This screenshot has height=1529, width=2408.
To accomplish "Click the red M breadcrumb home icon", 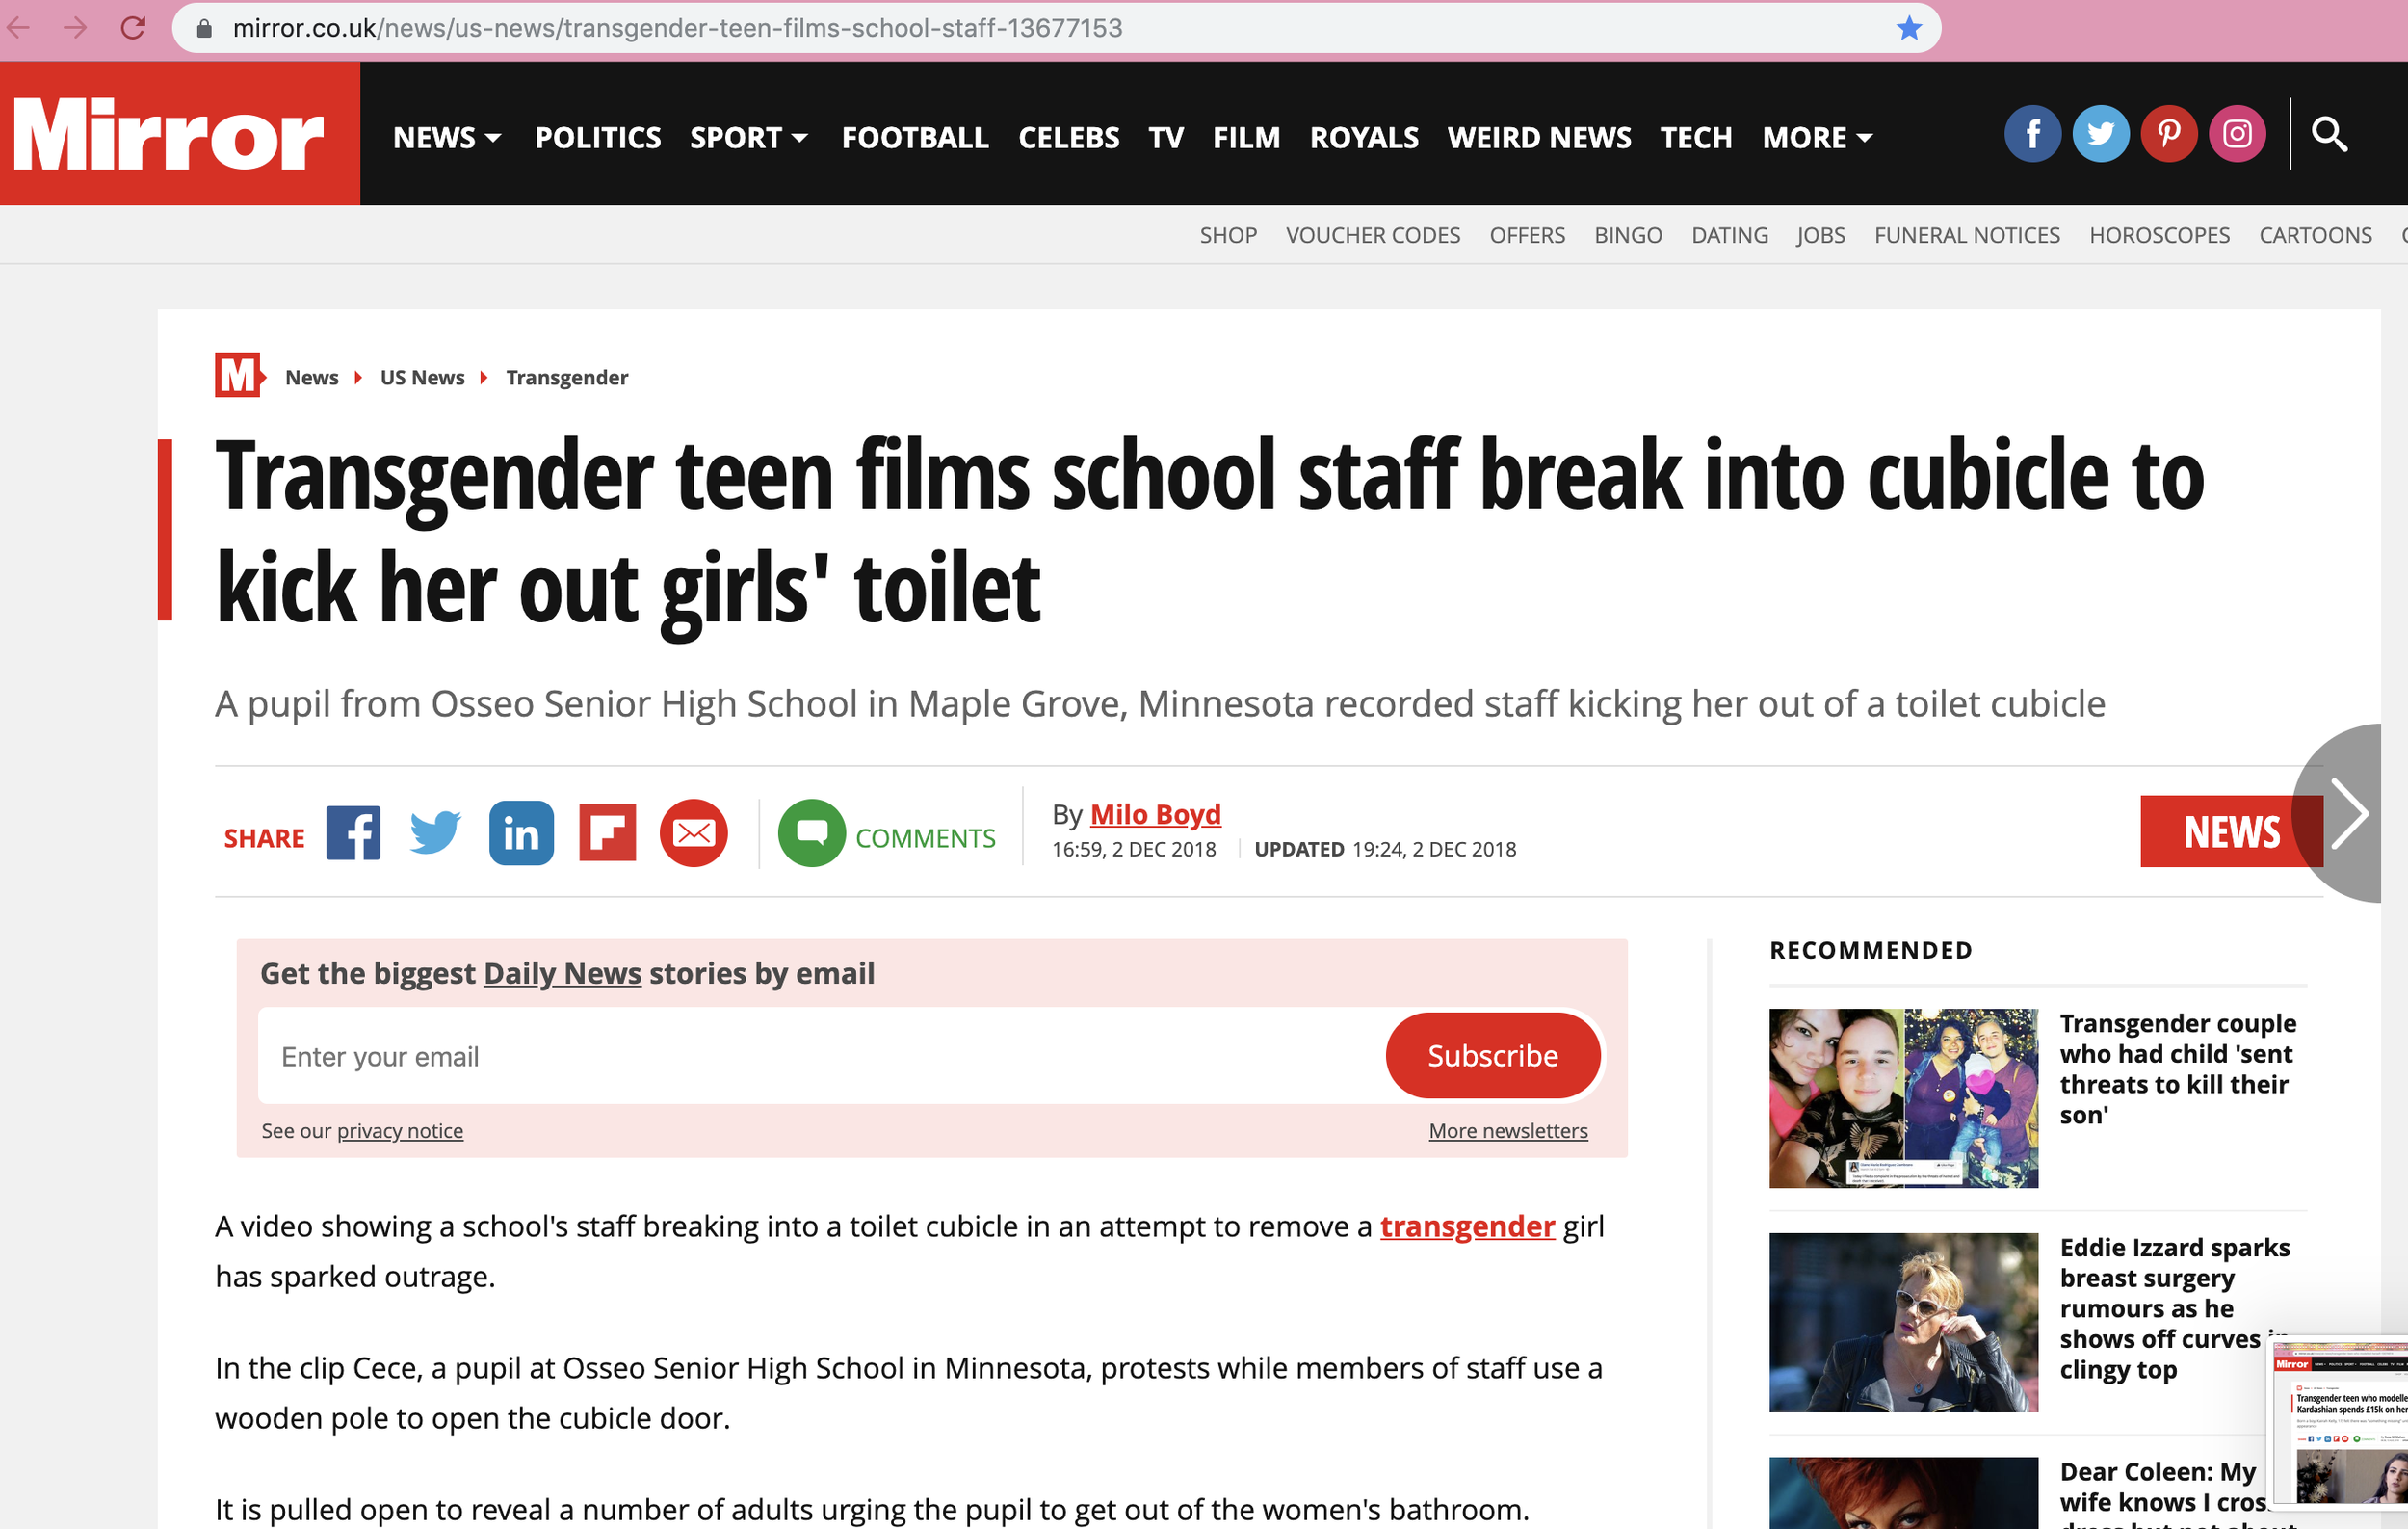I will click(239, 375).
